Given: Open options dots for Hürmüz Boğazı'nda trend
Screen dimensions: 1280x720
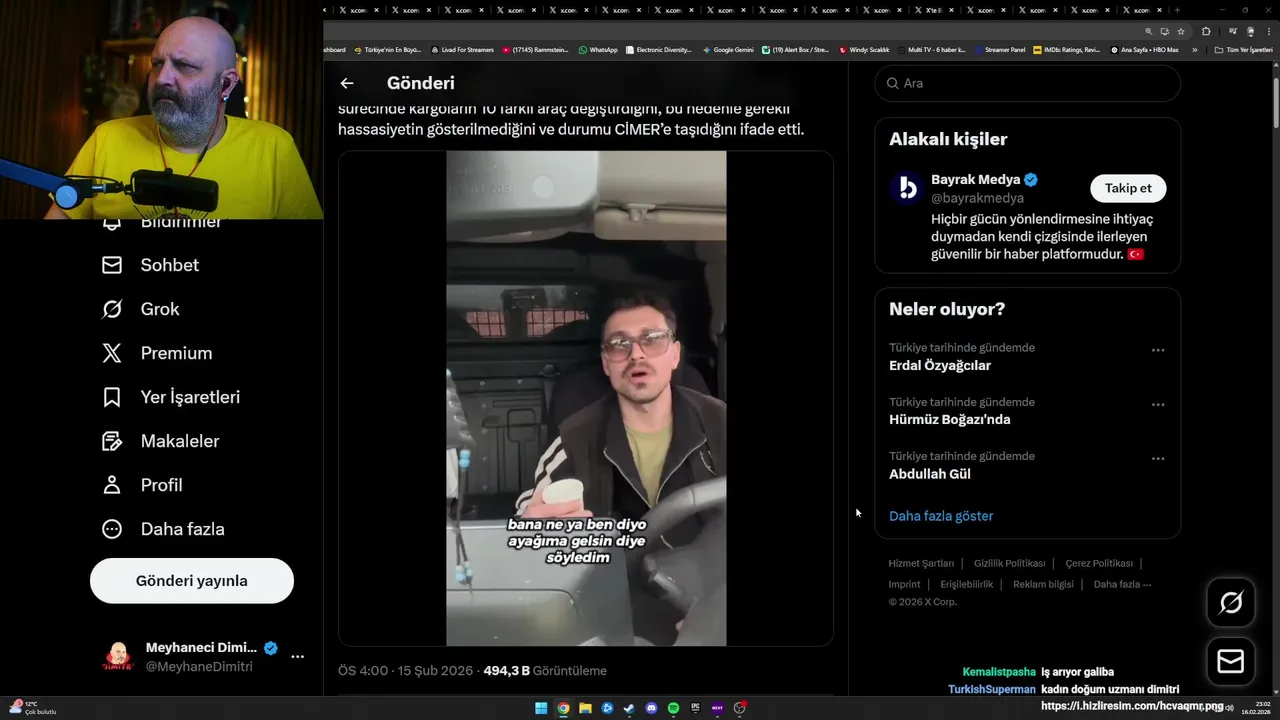Looking at the screenshot, I should coord(1158,404).
